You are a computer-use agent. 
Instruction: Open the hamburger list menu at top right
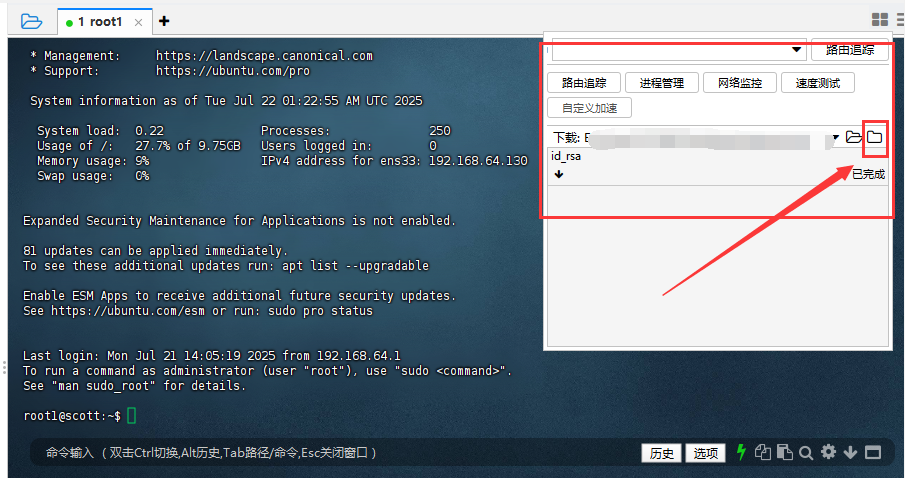(x=898, y=20)
